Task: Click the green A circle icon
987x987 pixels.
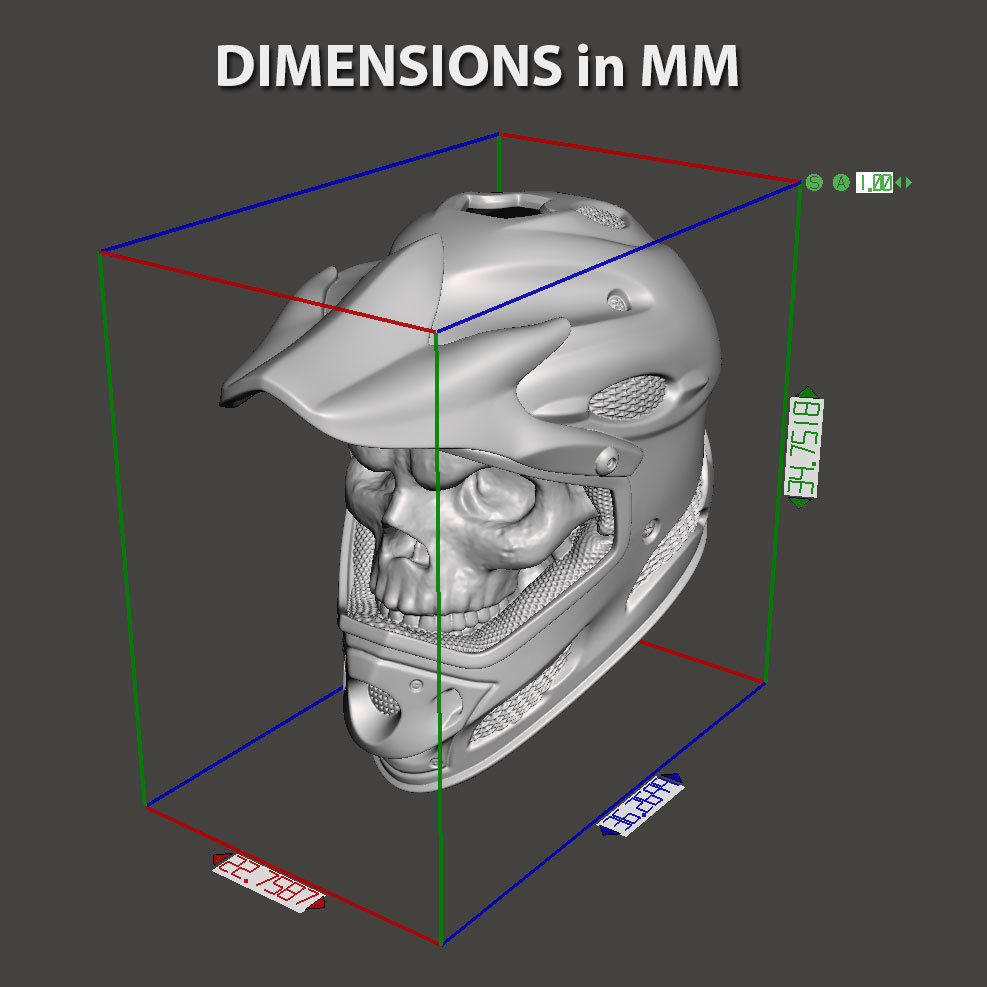Action: coord(841,183)
